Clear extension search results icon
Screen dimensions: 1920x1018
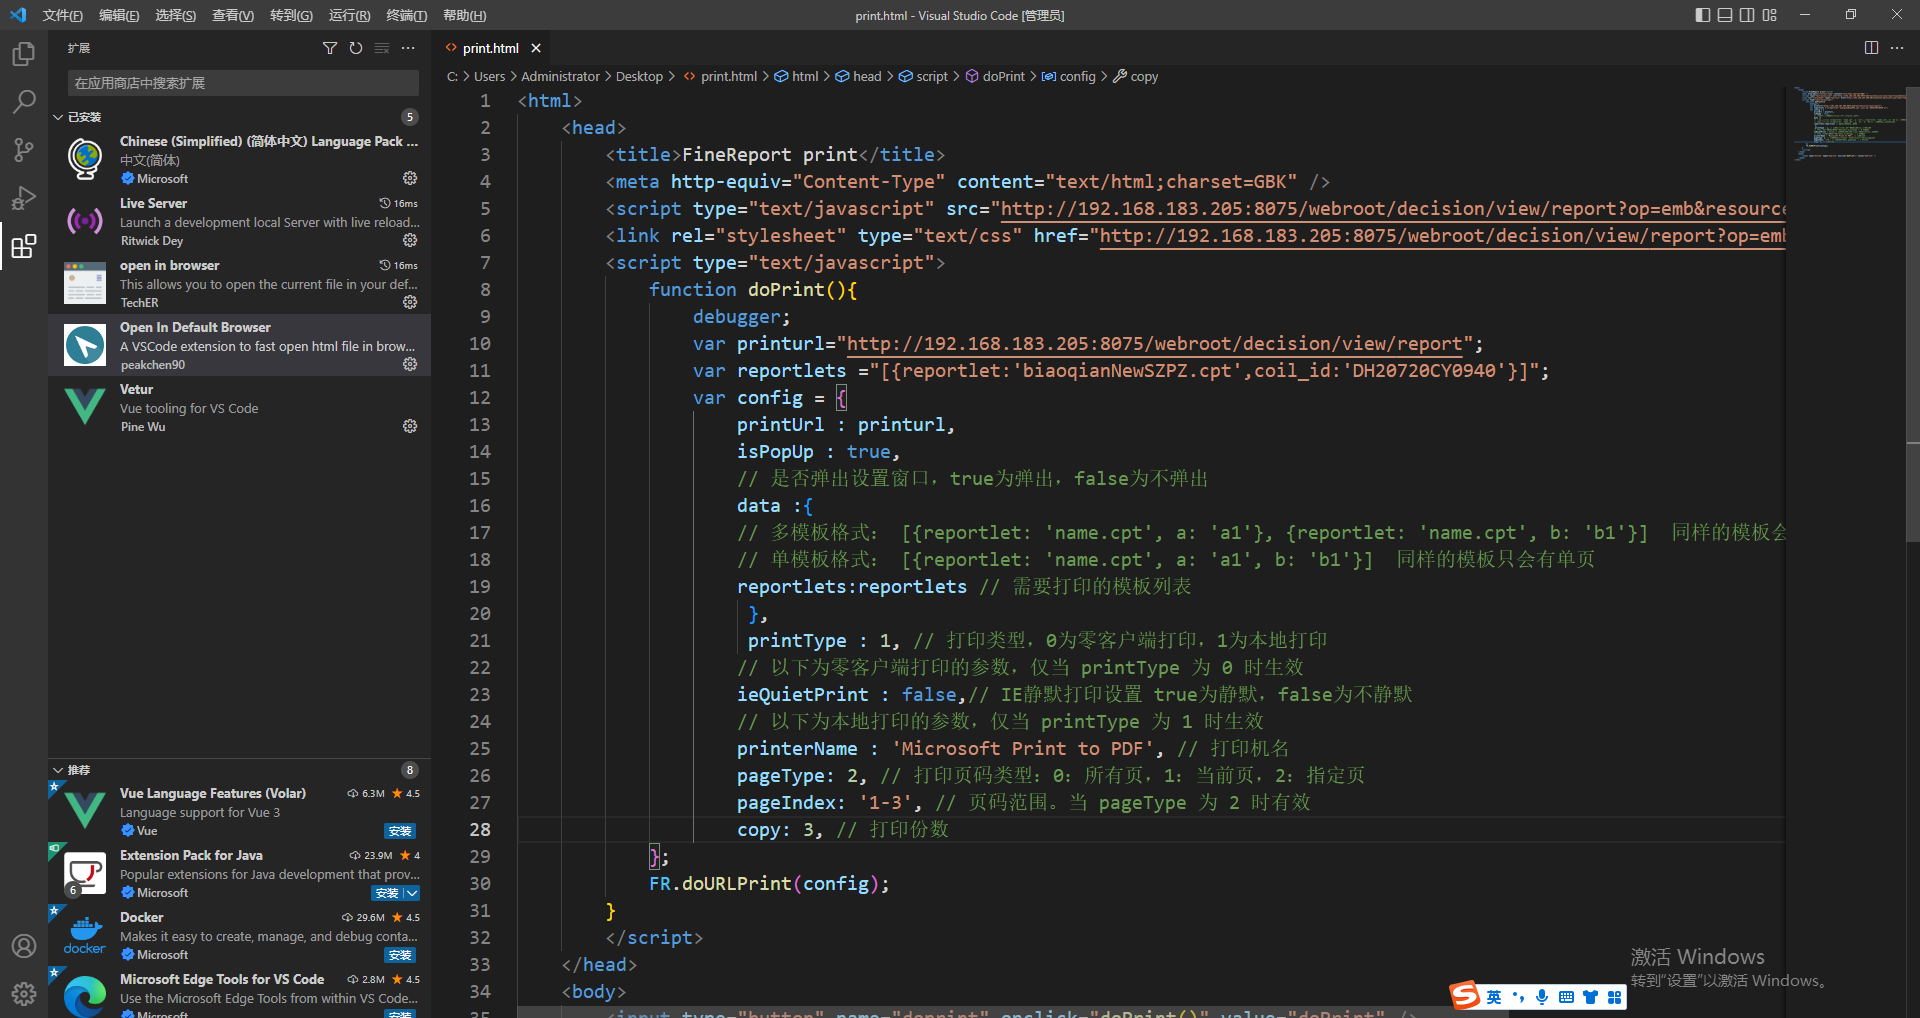(382, 48)
